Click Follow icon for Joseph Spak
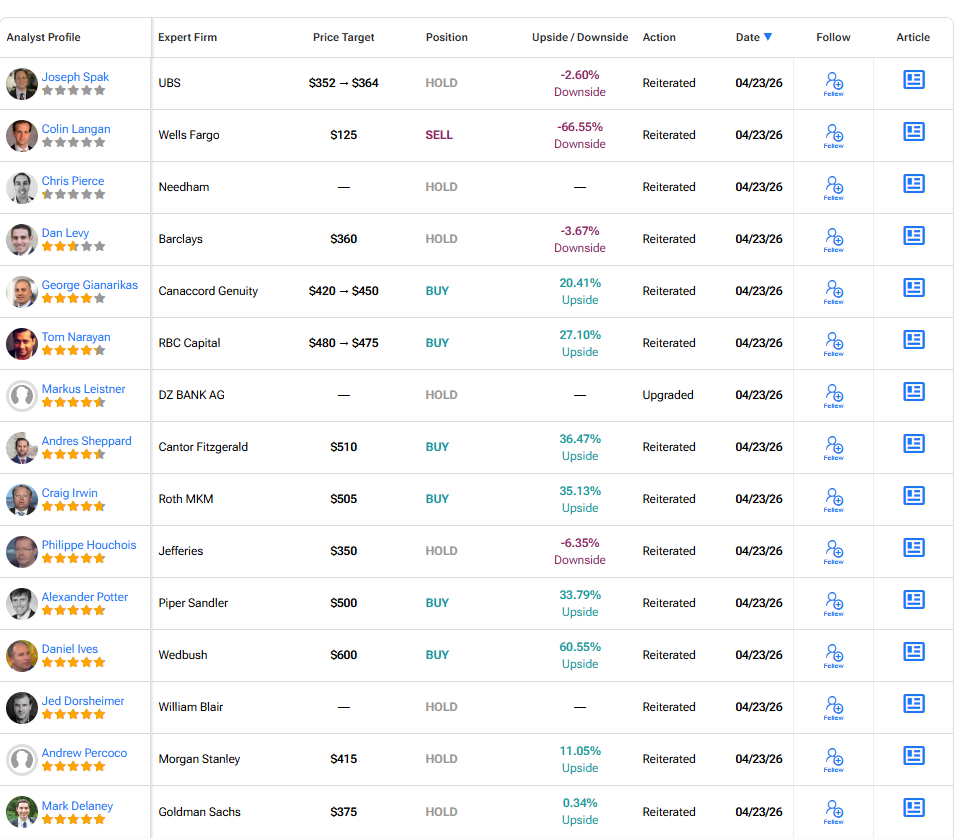This screenshot has width=958, height=839. tap(834, 81)
